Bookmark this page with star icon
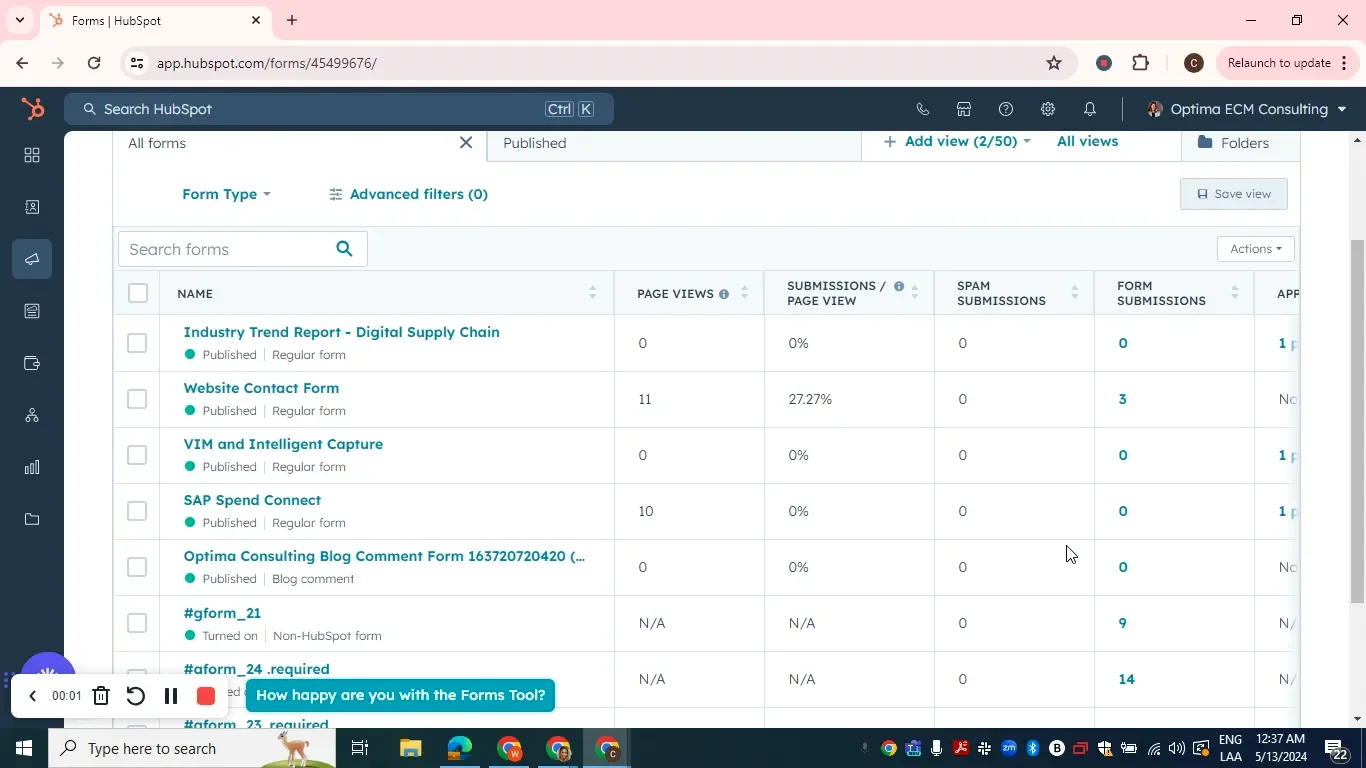The image size is (1366, 768). [x=1054, y=63]
